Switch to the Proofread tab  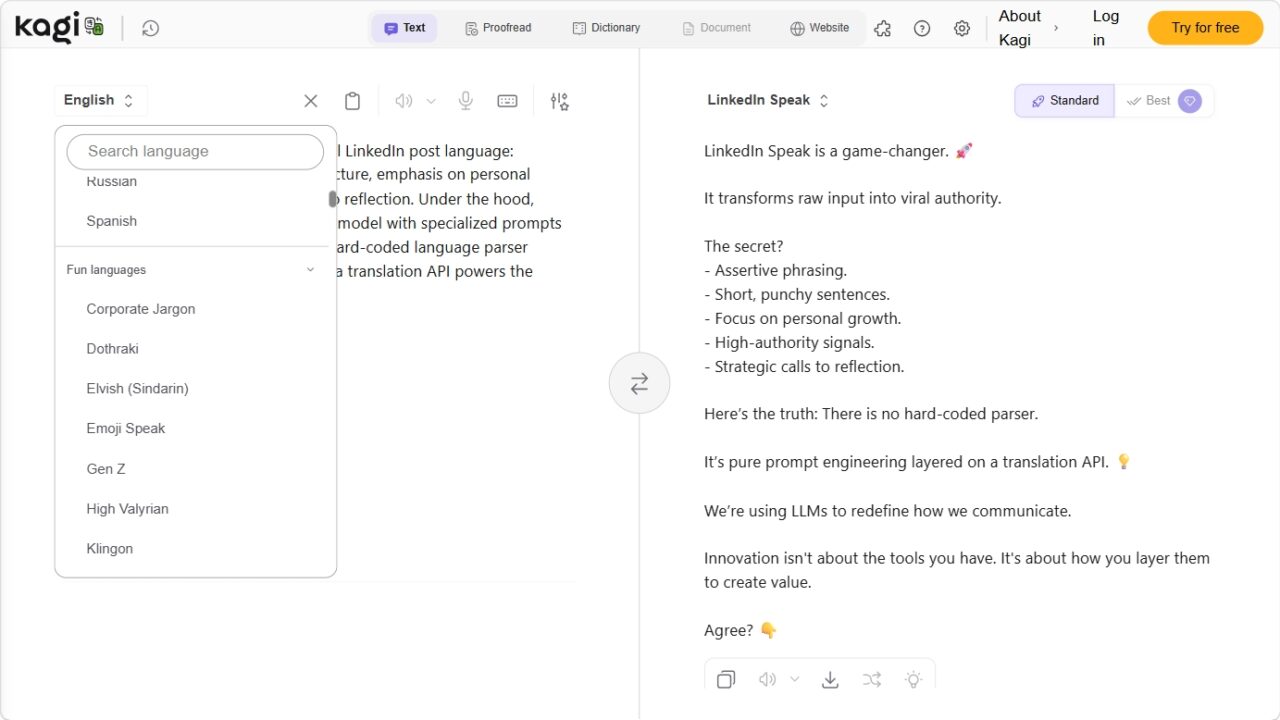click(498, 28)
